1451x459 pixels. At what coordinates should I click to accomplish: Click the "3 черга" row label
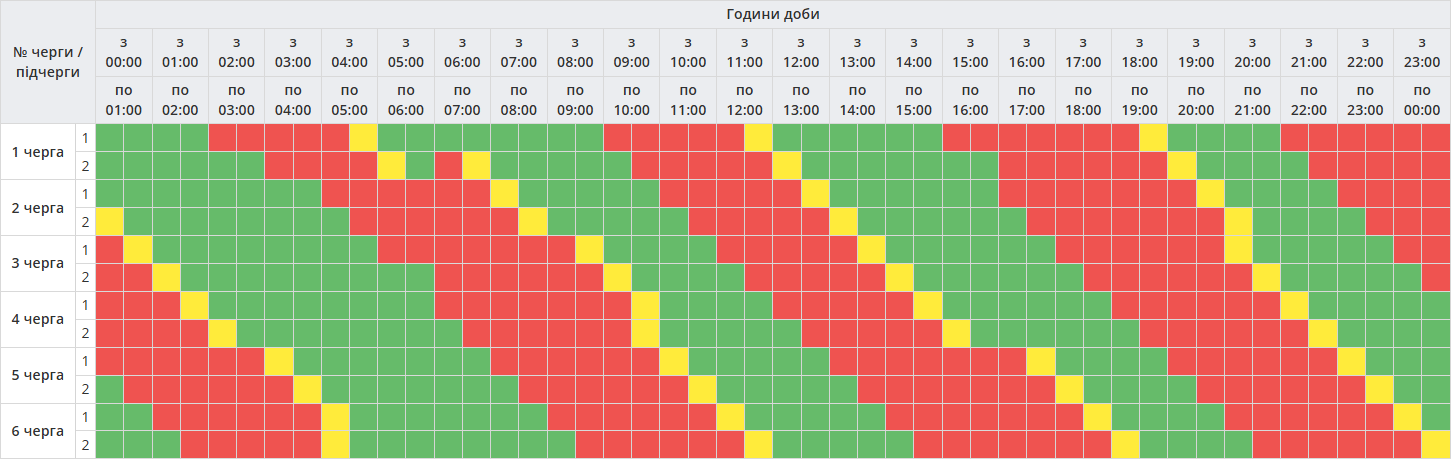pyautogui.click(x=38, y=264)
